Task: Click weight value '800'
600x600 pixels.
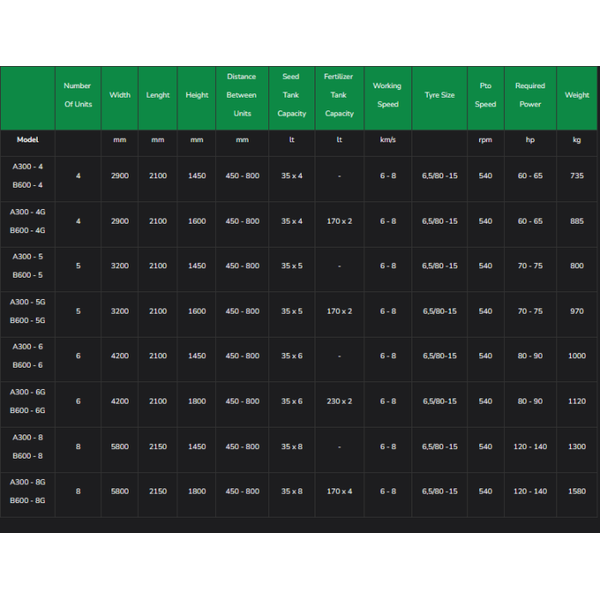Action: click(x=577, y=266)
